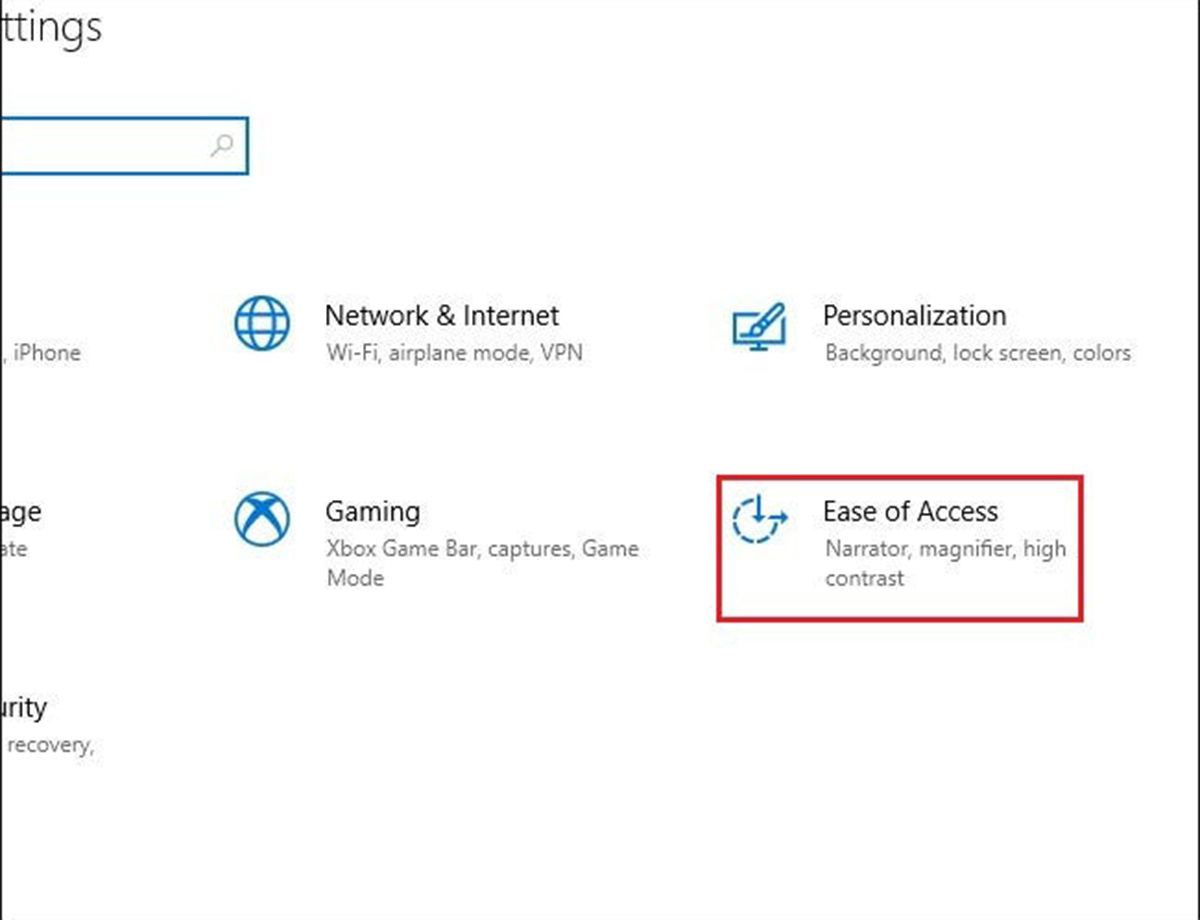Open the partially visible Update & Security heading
The width and height of the screenshot is (1200, 920).
[24, 708]
